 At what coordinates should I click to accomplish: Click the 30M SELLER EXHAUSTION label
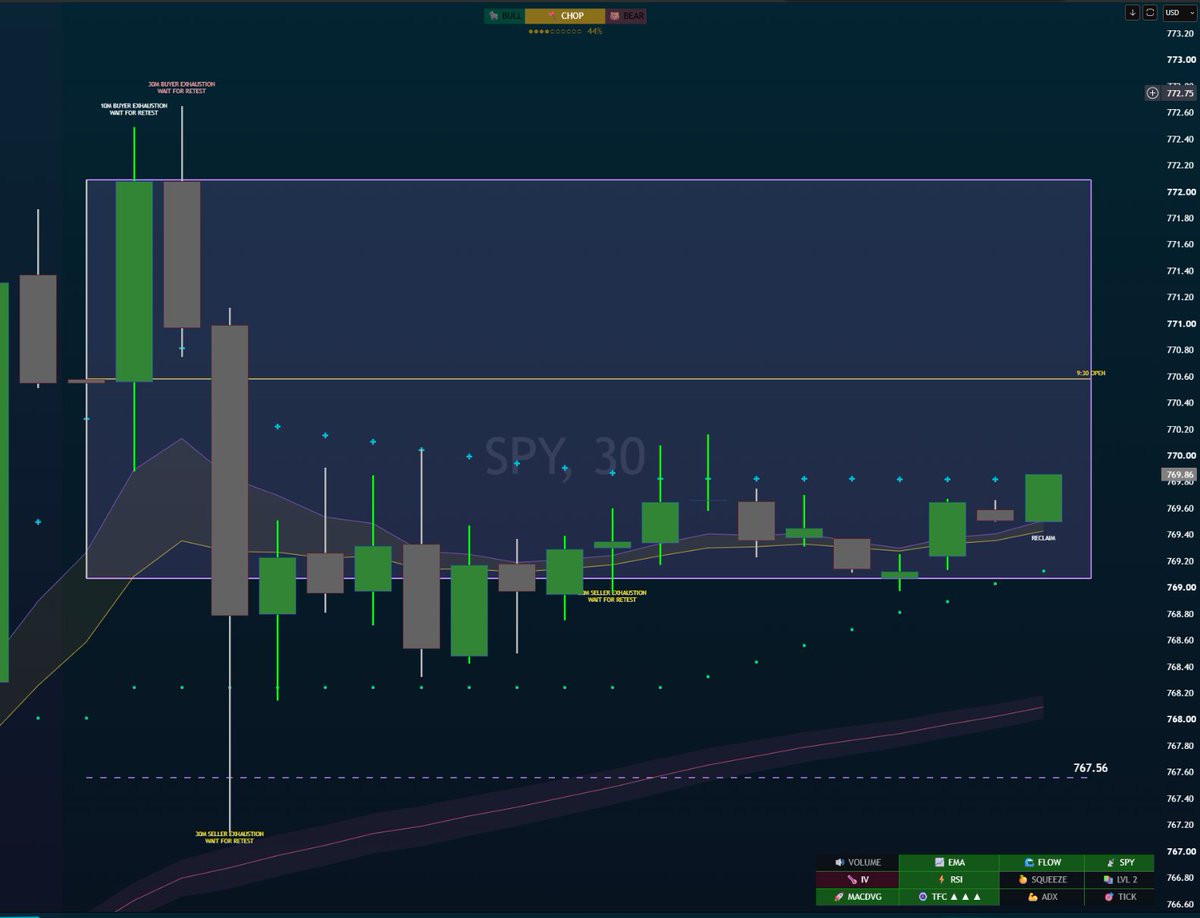229,837
